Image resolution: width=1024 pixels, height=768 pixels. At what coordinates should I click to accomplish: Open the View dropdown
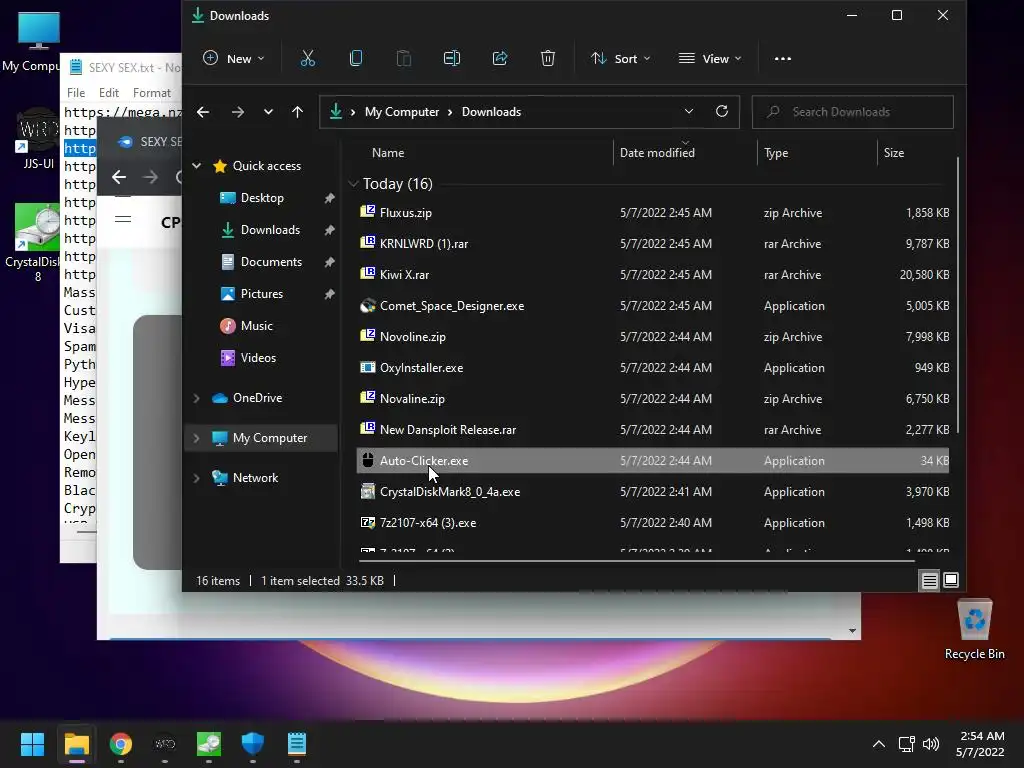710,59
